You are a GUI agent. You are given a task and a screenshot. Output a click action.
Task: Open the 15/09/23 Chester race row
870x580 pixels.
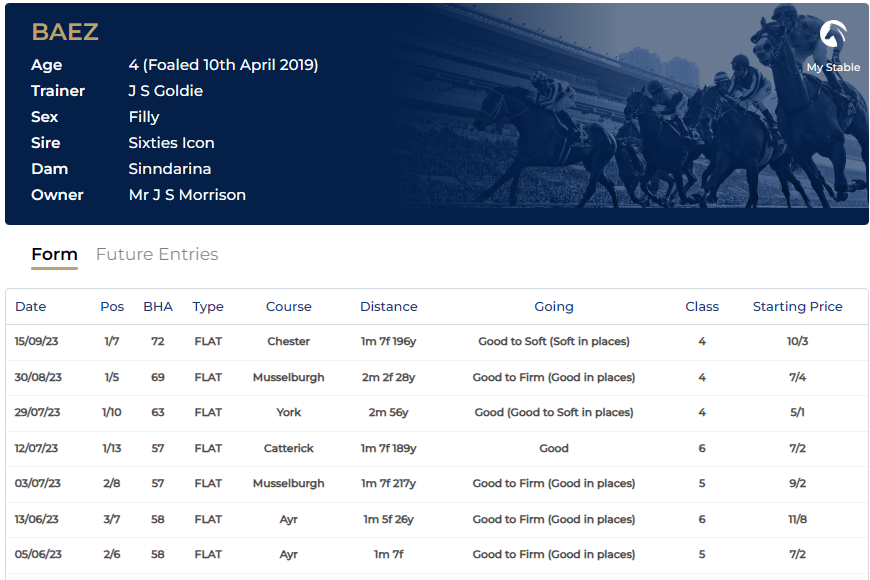point(289,342)
